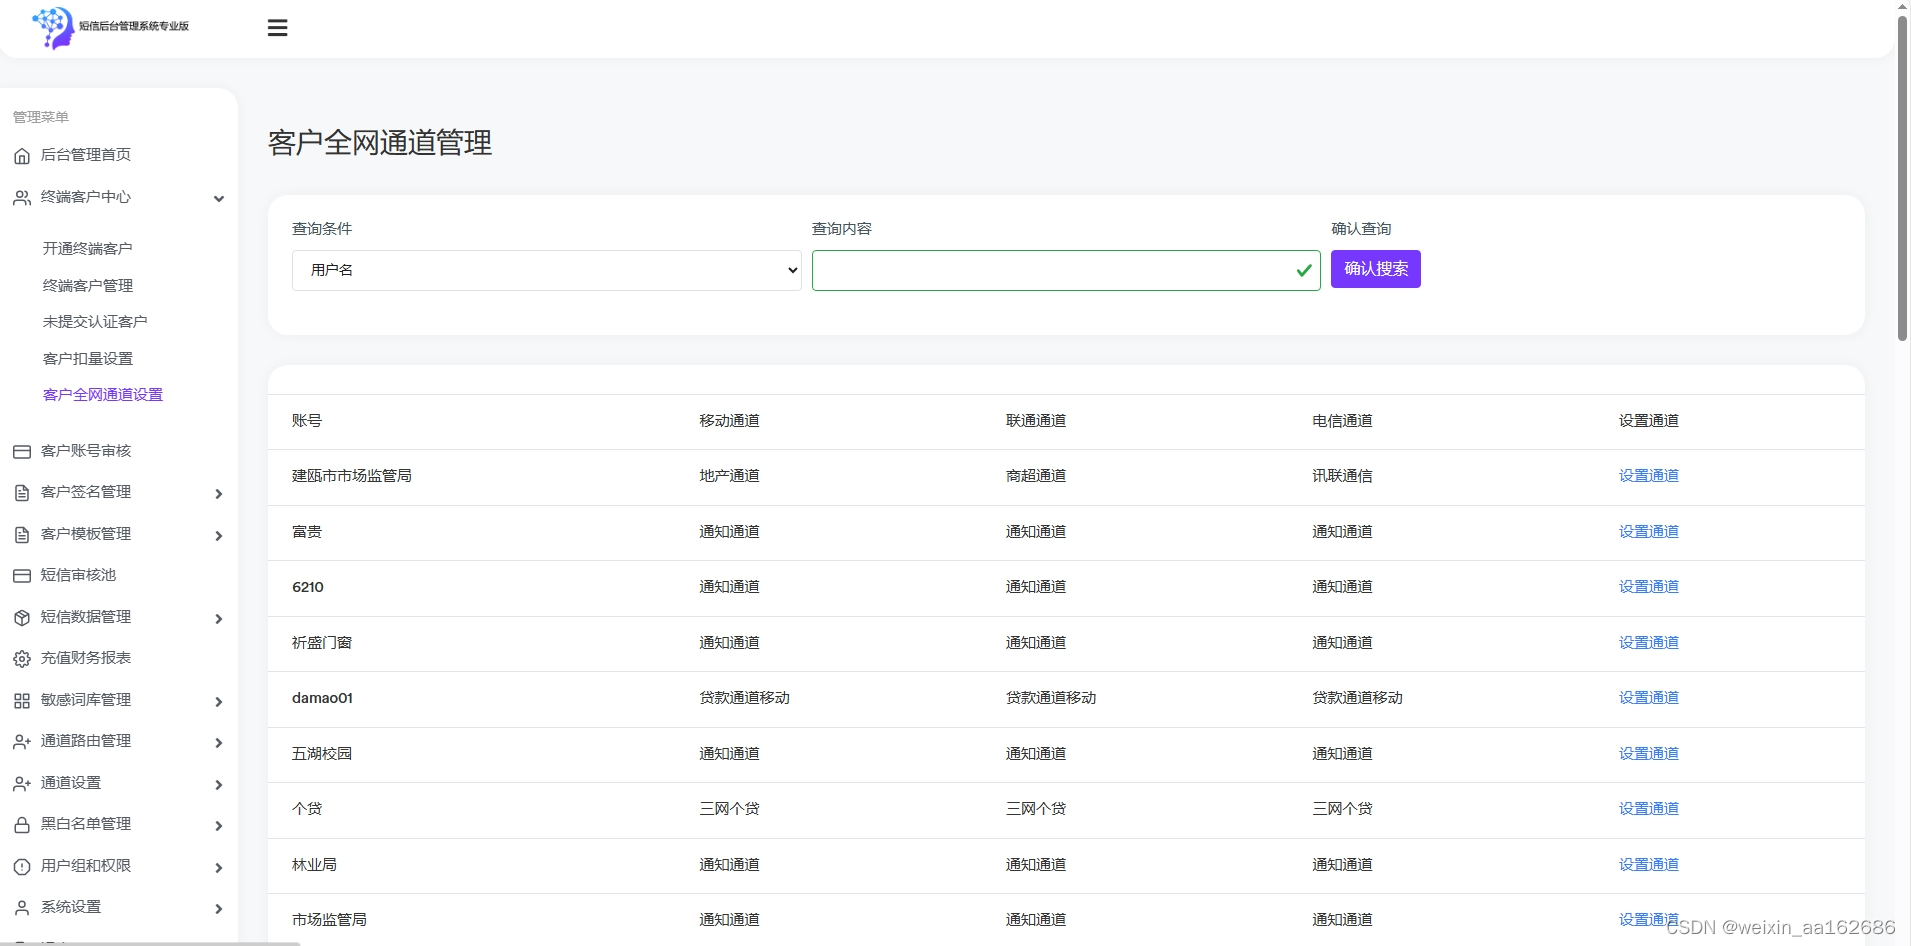
Task: Click the card icon beside 短信审核池
Action: (22, 576)
